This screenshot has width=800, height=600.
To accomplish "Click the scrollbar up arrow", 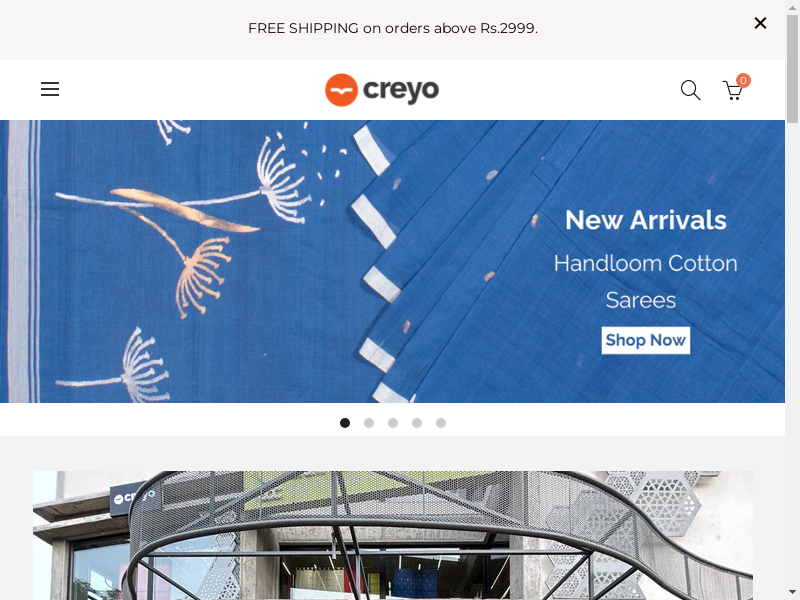I will pyautogui.click(x=792, y=7).
